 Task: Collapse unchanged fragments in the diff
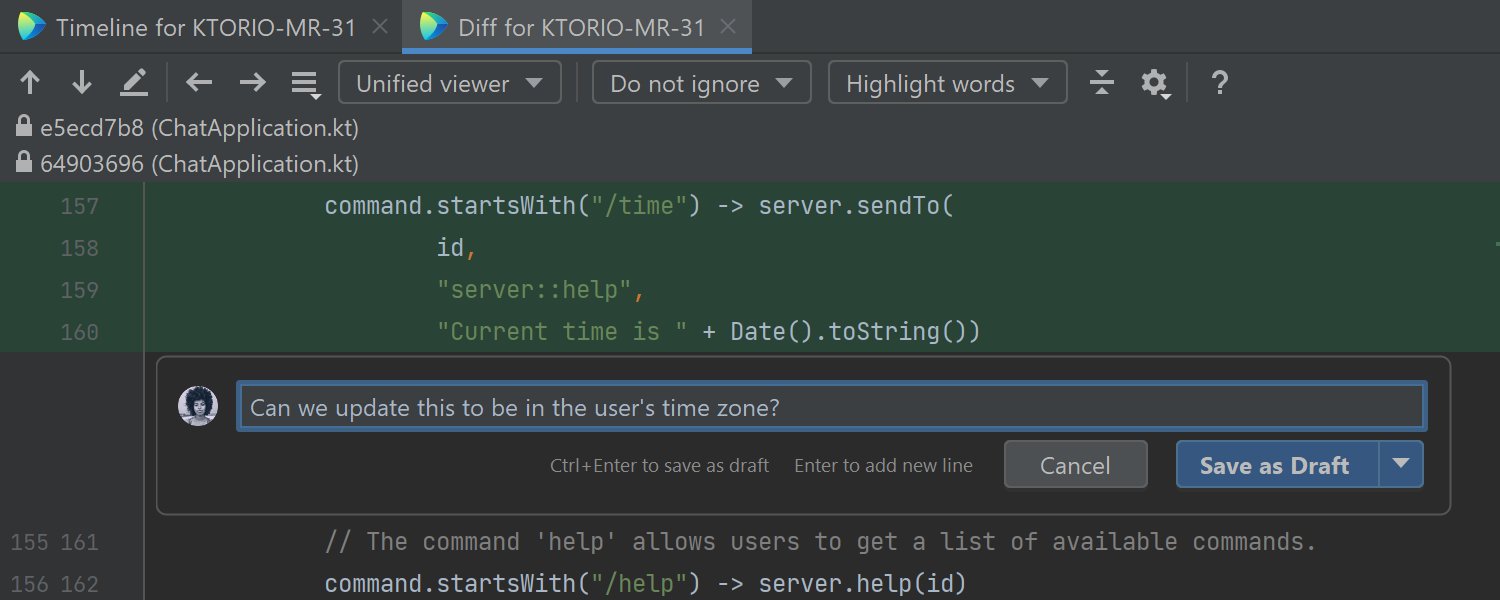tap(1101, 83)
